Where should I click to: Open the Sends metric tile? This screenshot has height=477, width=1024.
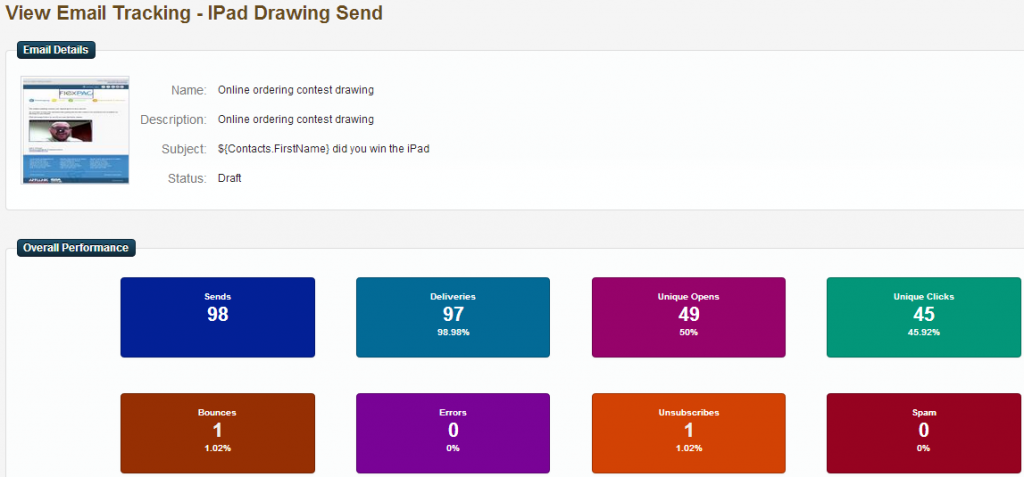[217, 317]
